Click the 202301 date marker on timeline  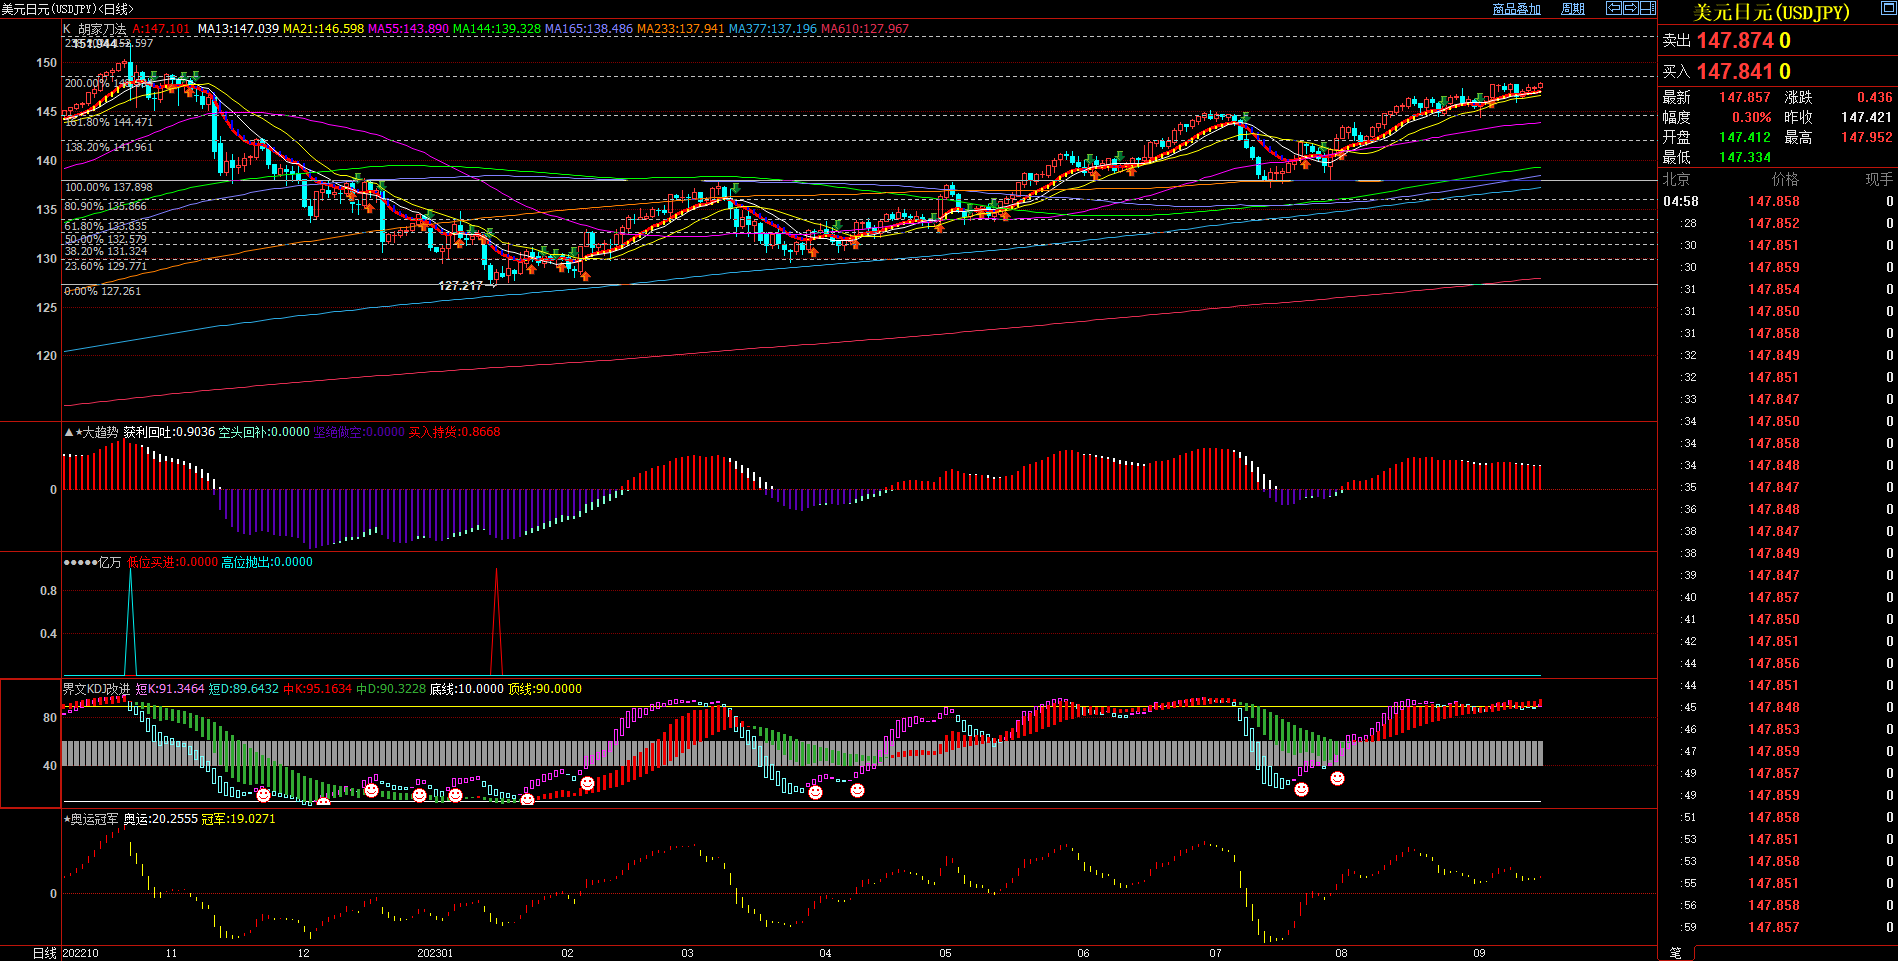click(x=435, y=953)
